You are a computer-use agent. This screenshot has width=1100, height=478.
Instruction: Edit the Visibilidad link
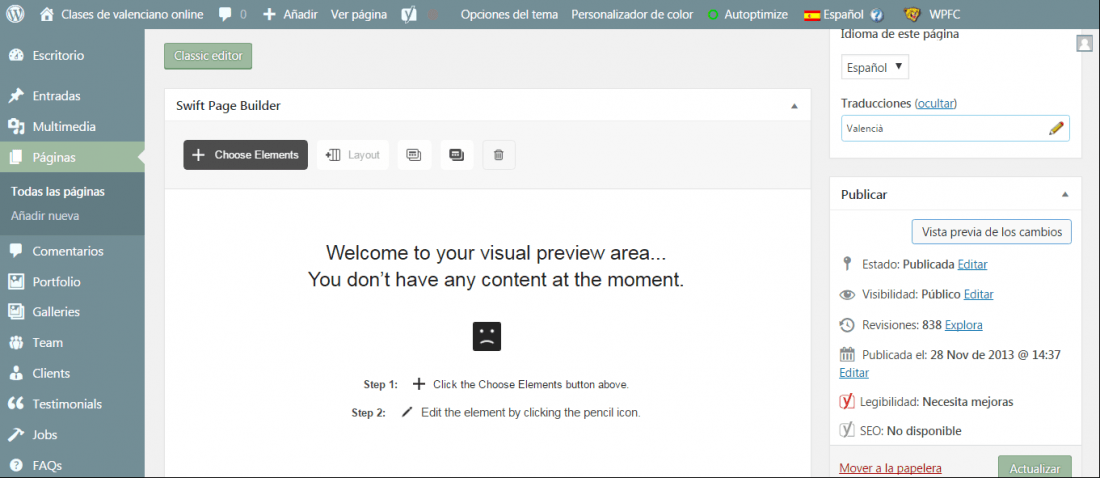click(979, 295)
